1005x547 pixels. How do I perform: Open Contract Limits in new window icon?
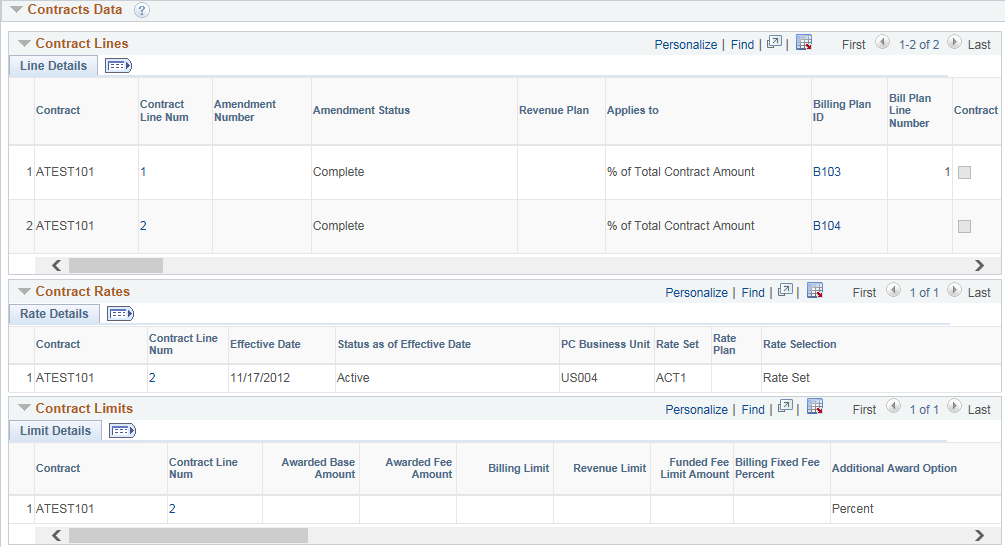(785, 407)
